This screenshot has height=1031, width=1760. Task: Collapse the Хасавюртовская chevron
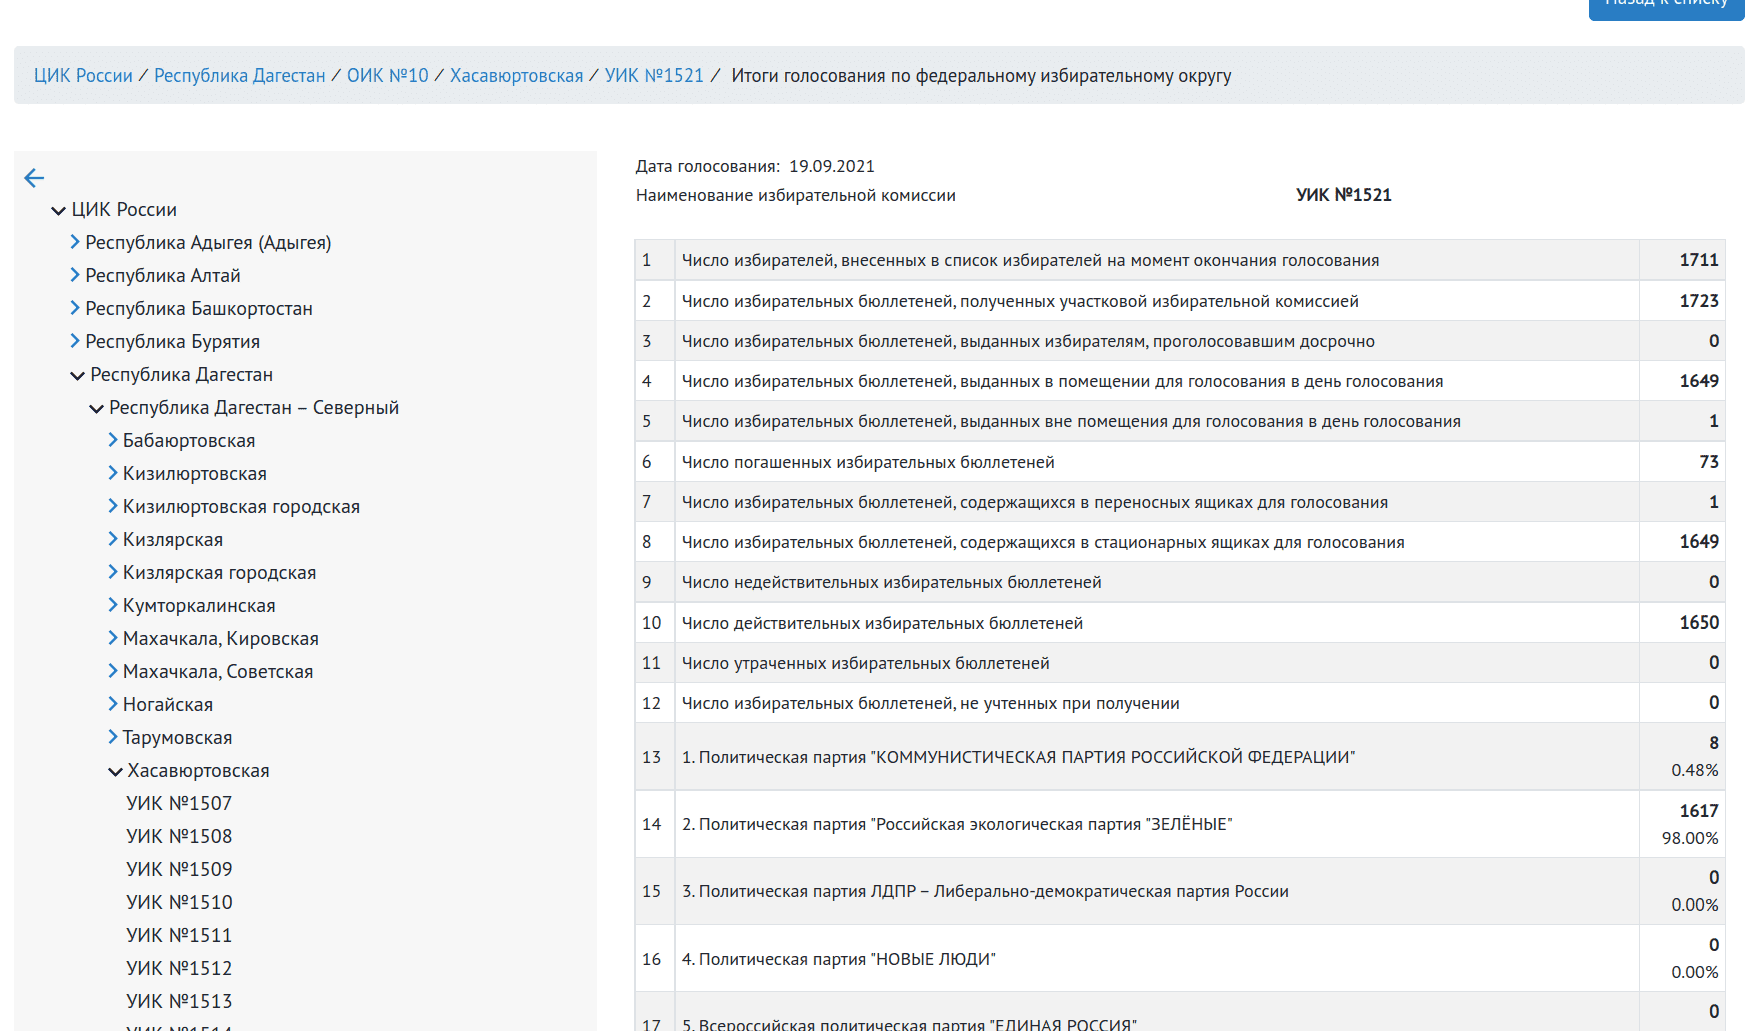115,771
